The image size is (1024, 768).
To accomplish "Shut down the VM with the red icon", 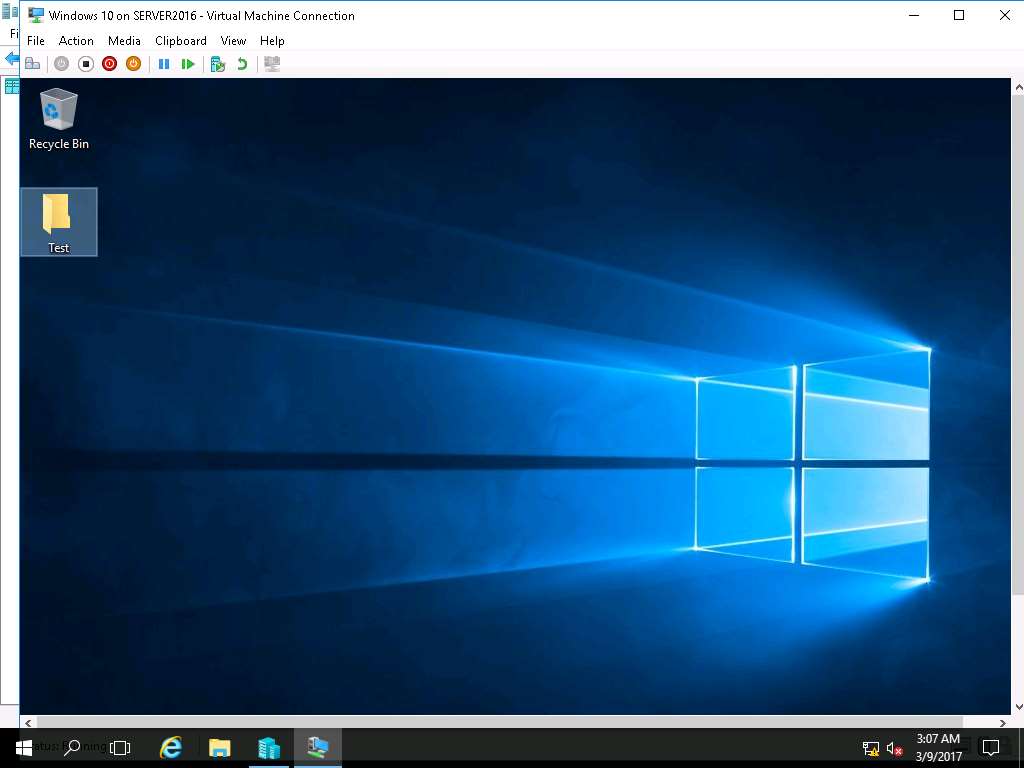I will (x=110, y=64).
